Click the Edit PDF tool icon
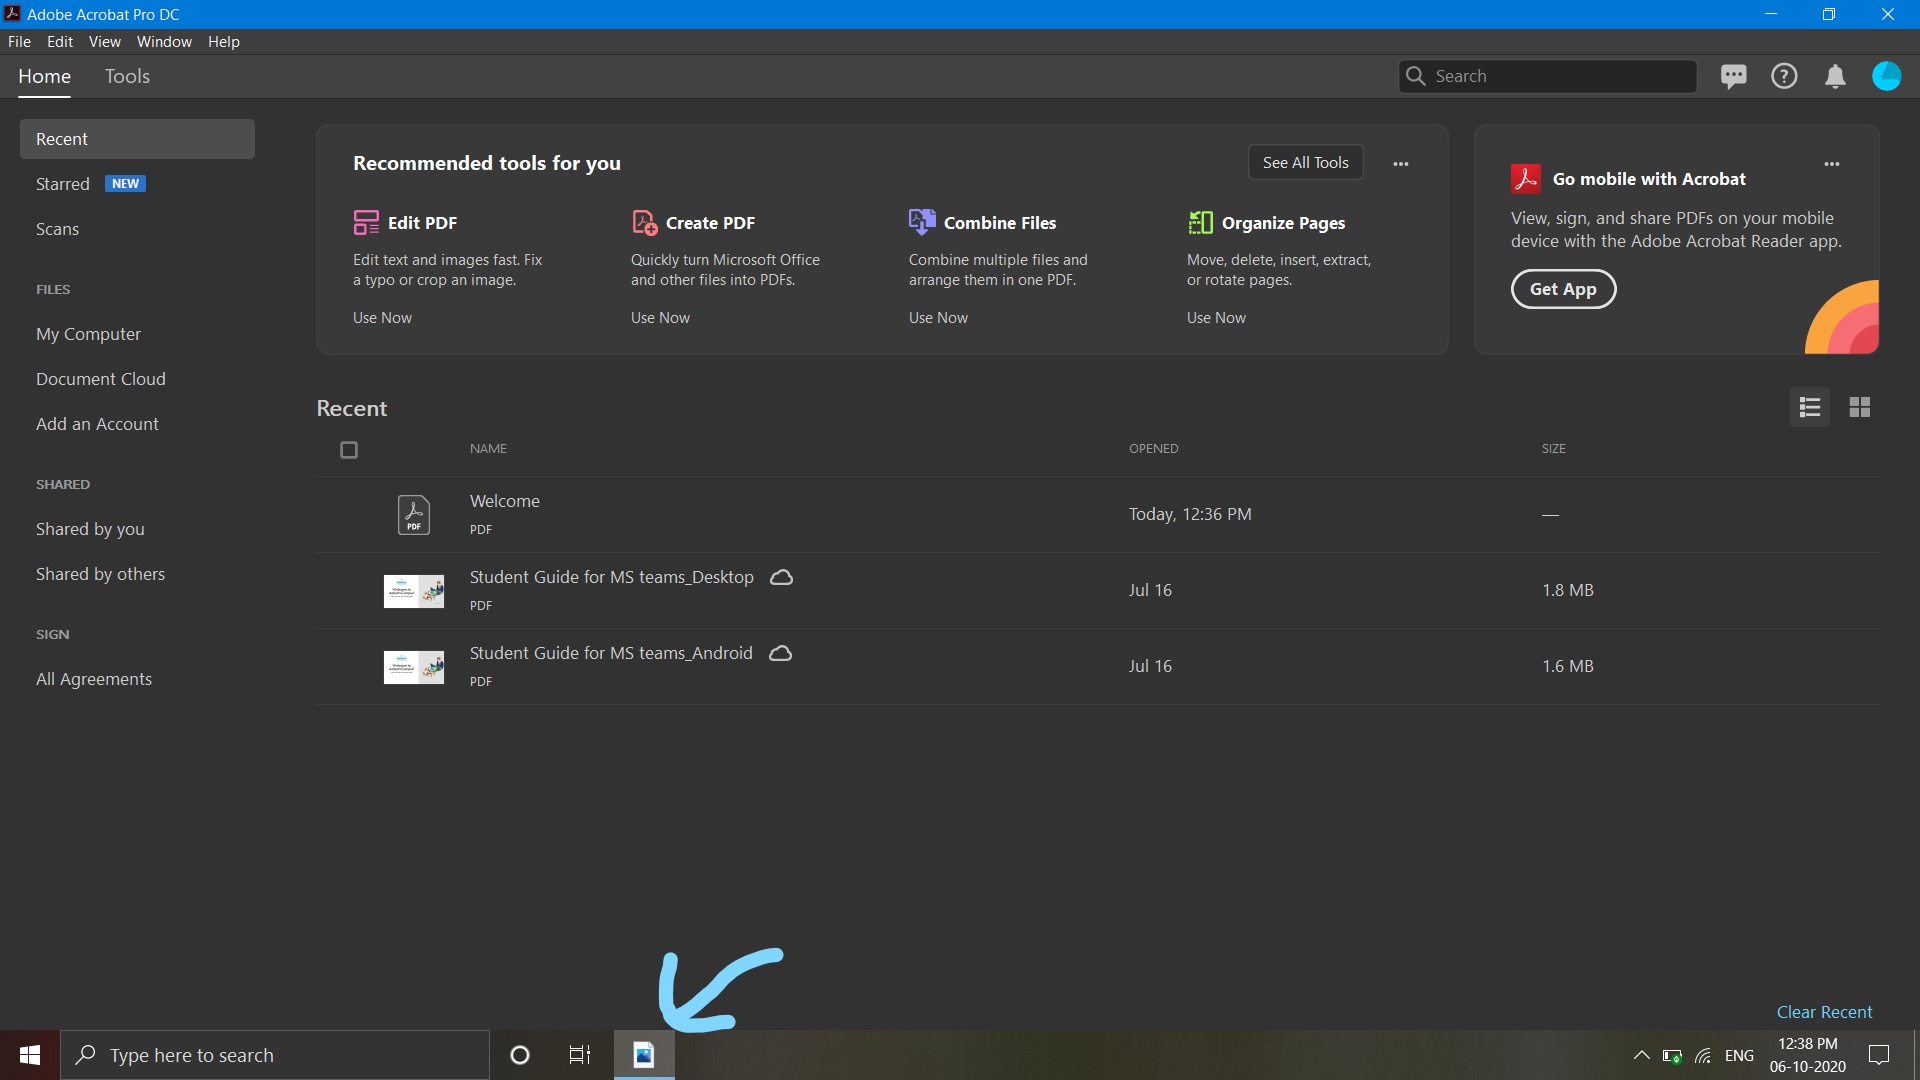The image size is (1920, 1080). (x=366, y=222)
